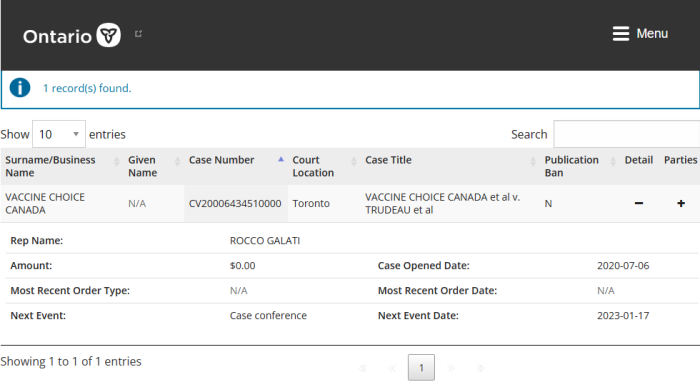Sort by Publication Ban column

tap(579, 166)
